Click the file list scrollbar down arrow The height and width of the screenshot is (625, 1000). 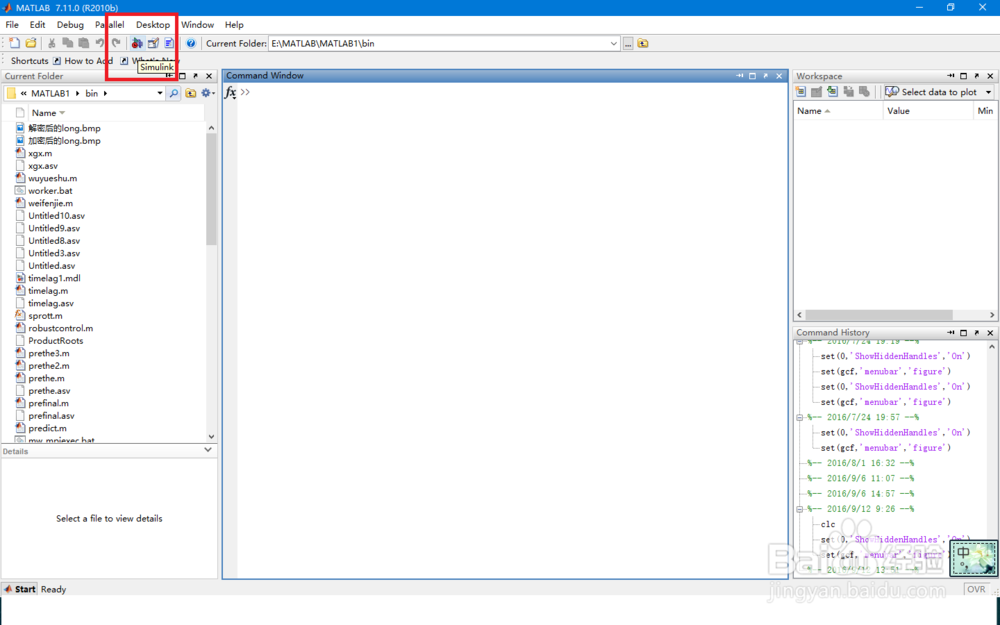211,437
